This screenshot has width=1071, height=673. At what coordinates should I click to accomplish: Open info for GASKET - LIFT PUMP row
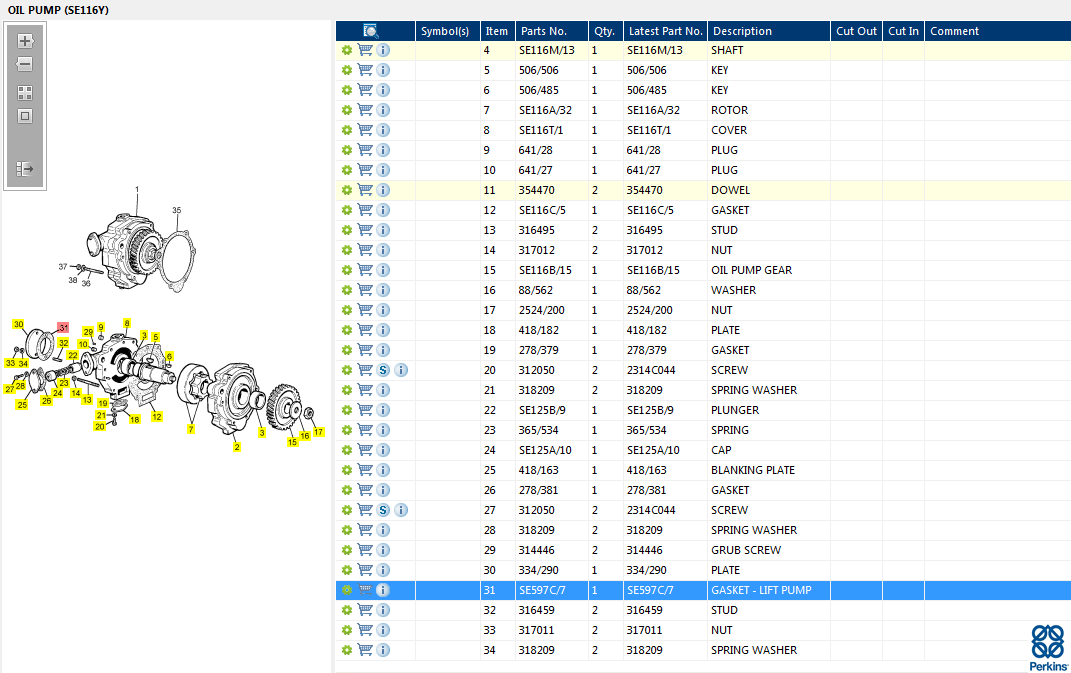coord(383,590)
